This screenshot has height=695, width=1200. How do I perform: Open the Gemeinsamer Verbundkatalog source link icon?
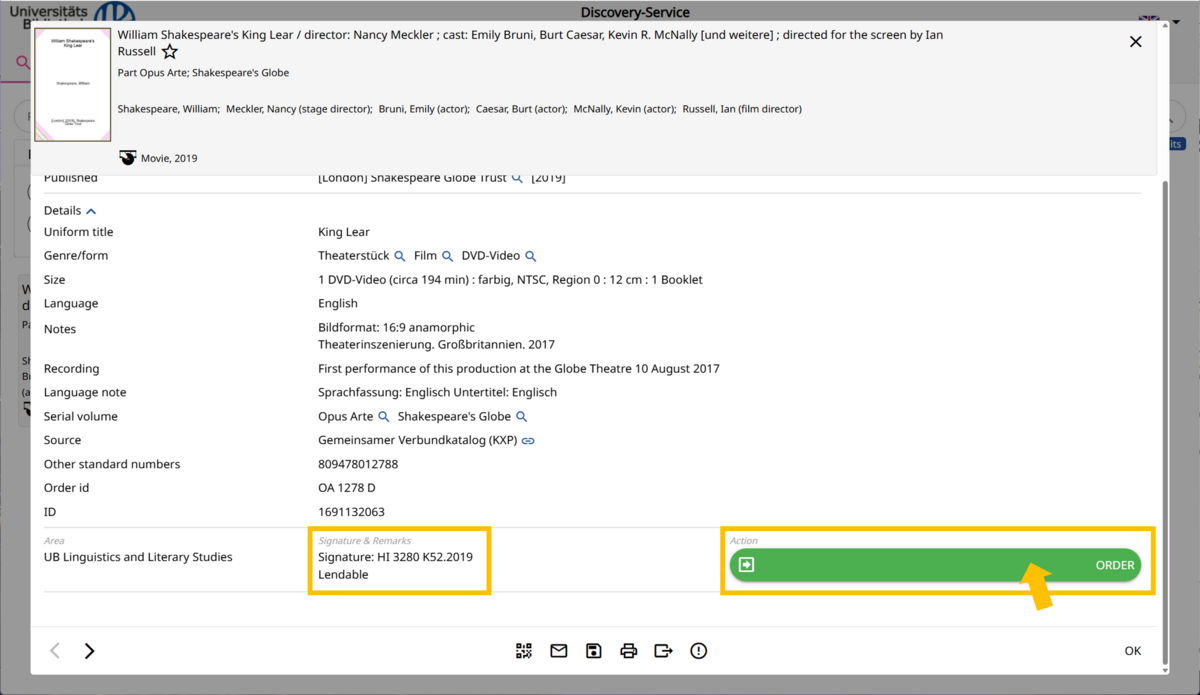click(528, 441)
